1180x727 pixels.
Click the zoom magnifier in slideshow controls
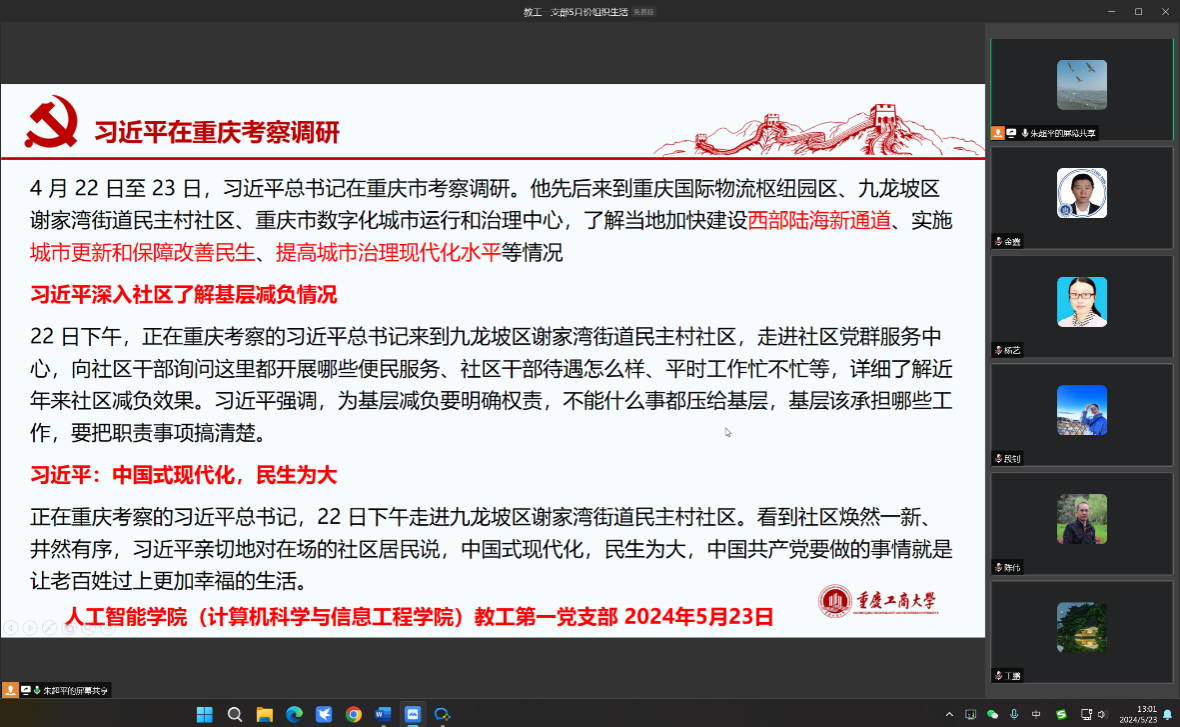pos(89,628)
